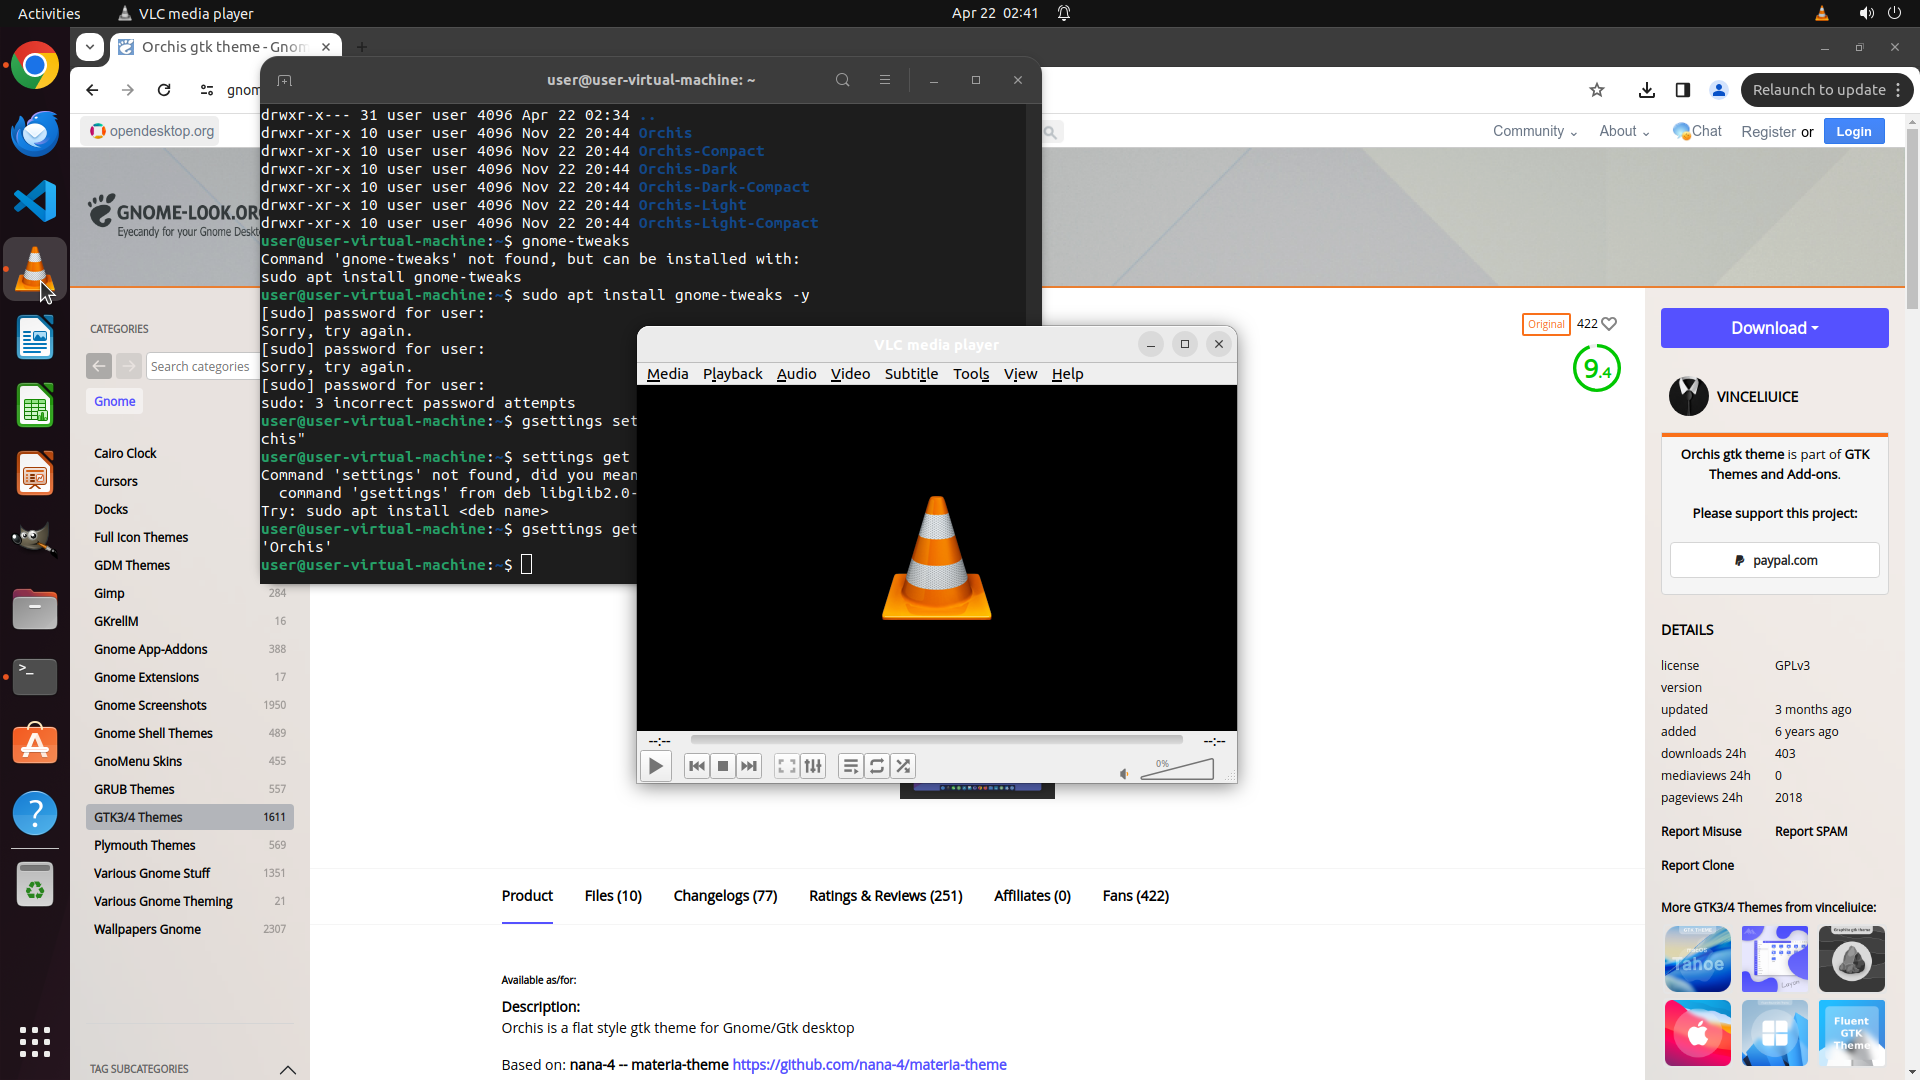Toggle VLC shuffle random button
The width and height of the screenshot is (1920, 1080).
coord(903,766)
